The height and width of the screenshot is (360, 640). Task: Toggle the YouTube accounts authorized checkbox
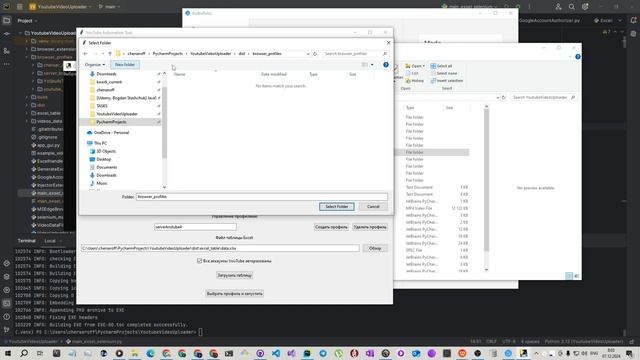[x=200, y=261]
